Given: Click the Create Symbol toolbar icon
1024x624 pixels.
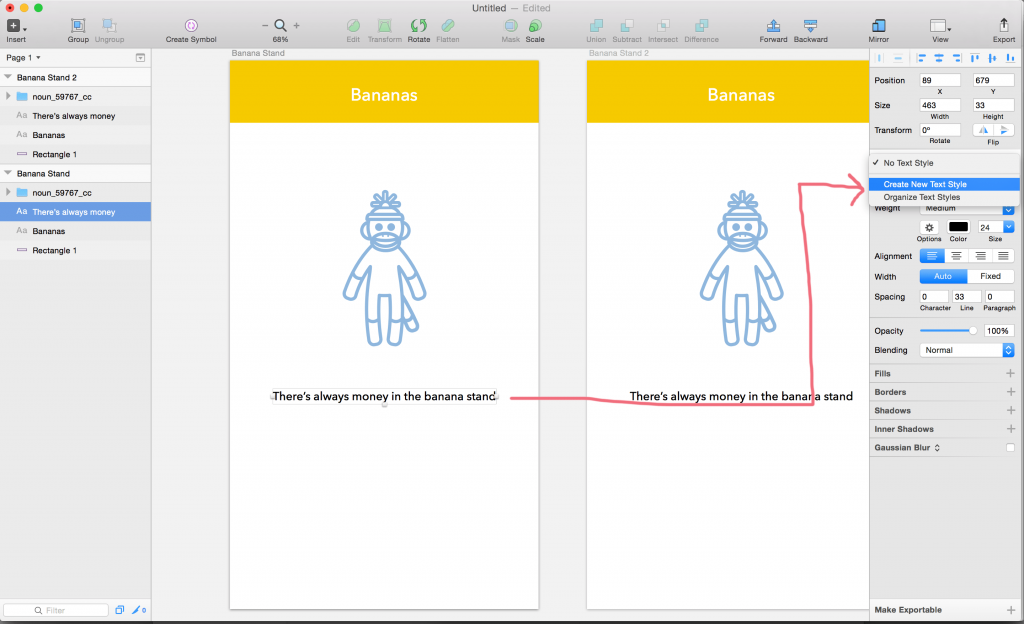Looking at the screenshot, I should click(x=190, y=26).
